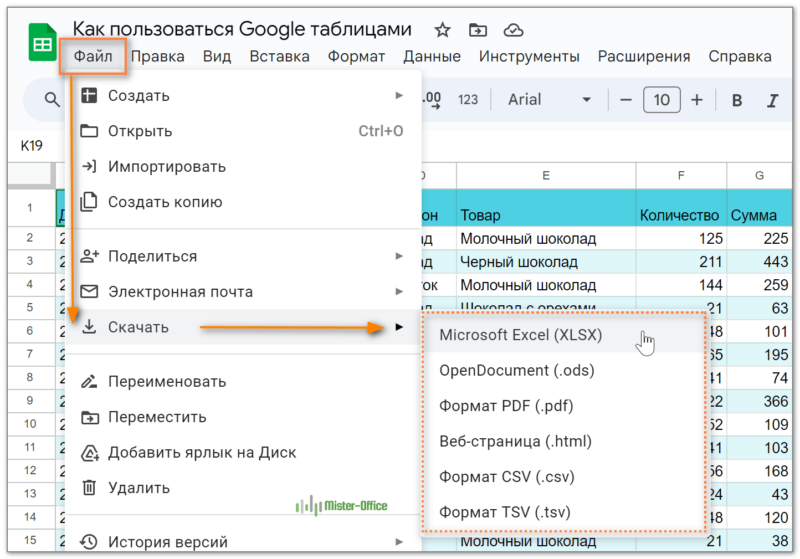
Task: Open the Данные menu
Action: pos(432,56)
